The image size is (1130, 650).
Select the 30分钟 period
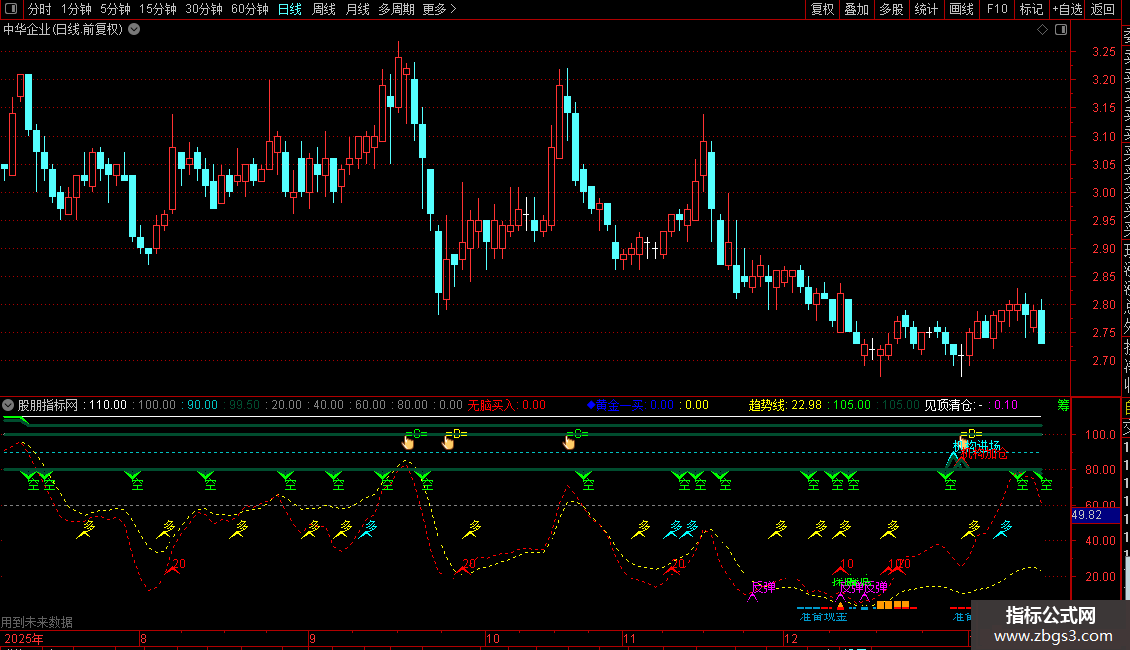point(203,9)
